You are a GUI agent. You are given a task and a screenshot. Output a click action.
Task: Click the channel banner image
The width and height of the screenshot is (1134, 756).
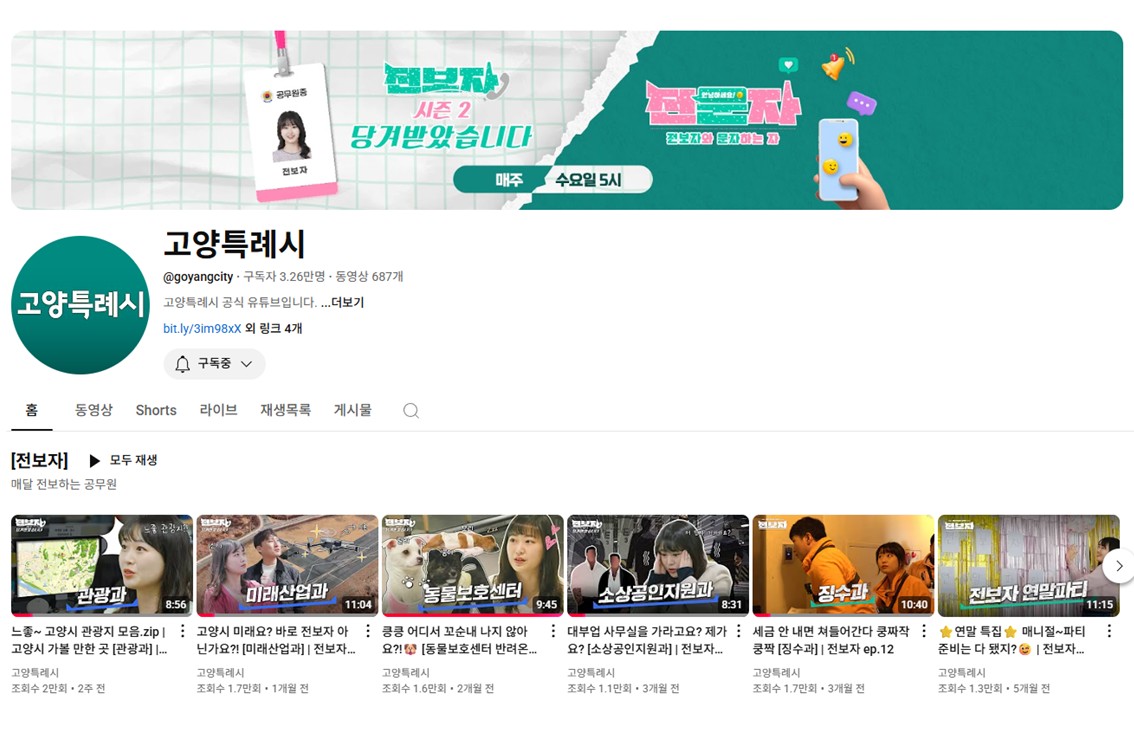[x=567, y=120]
